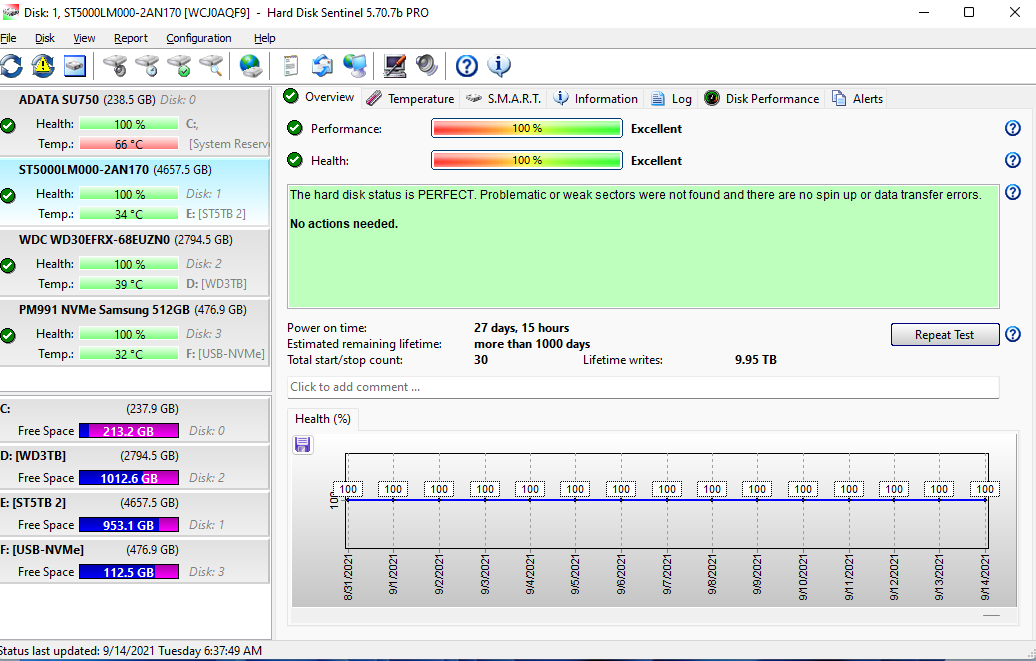Click the E: [ST5TB 2] free space 953.1 GB bar

[x=129, y=525]
